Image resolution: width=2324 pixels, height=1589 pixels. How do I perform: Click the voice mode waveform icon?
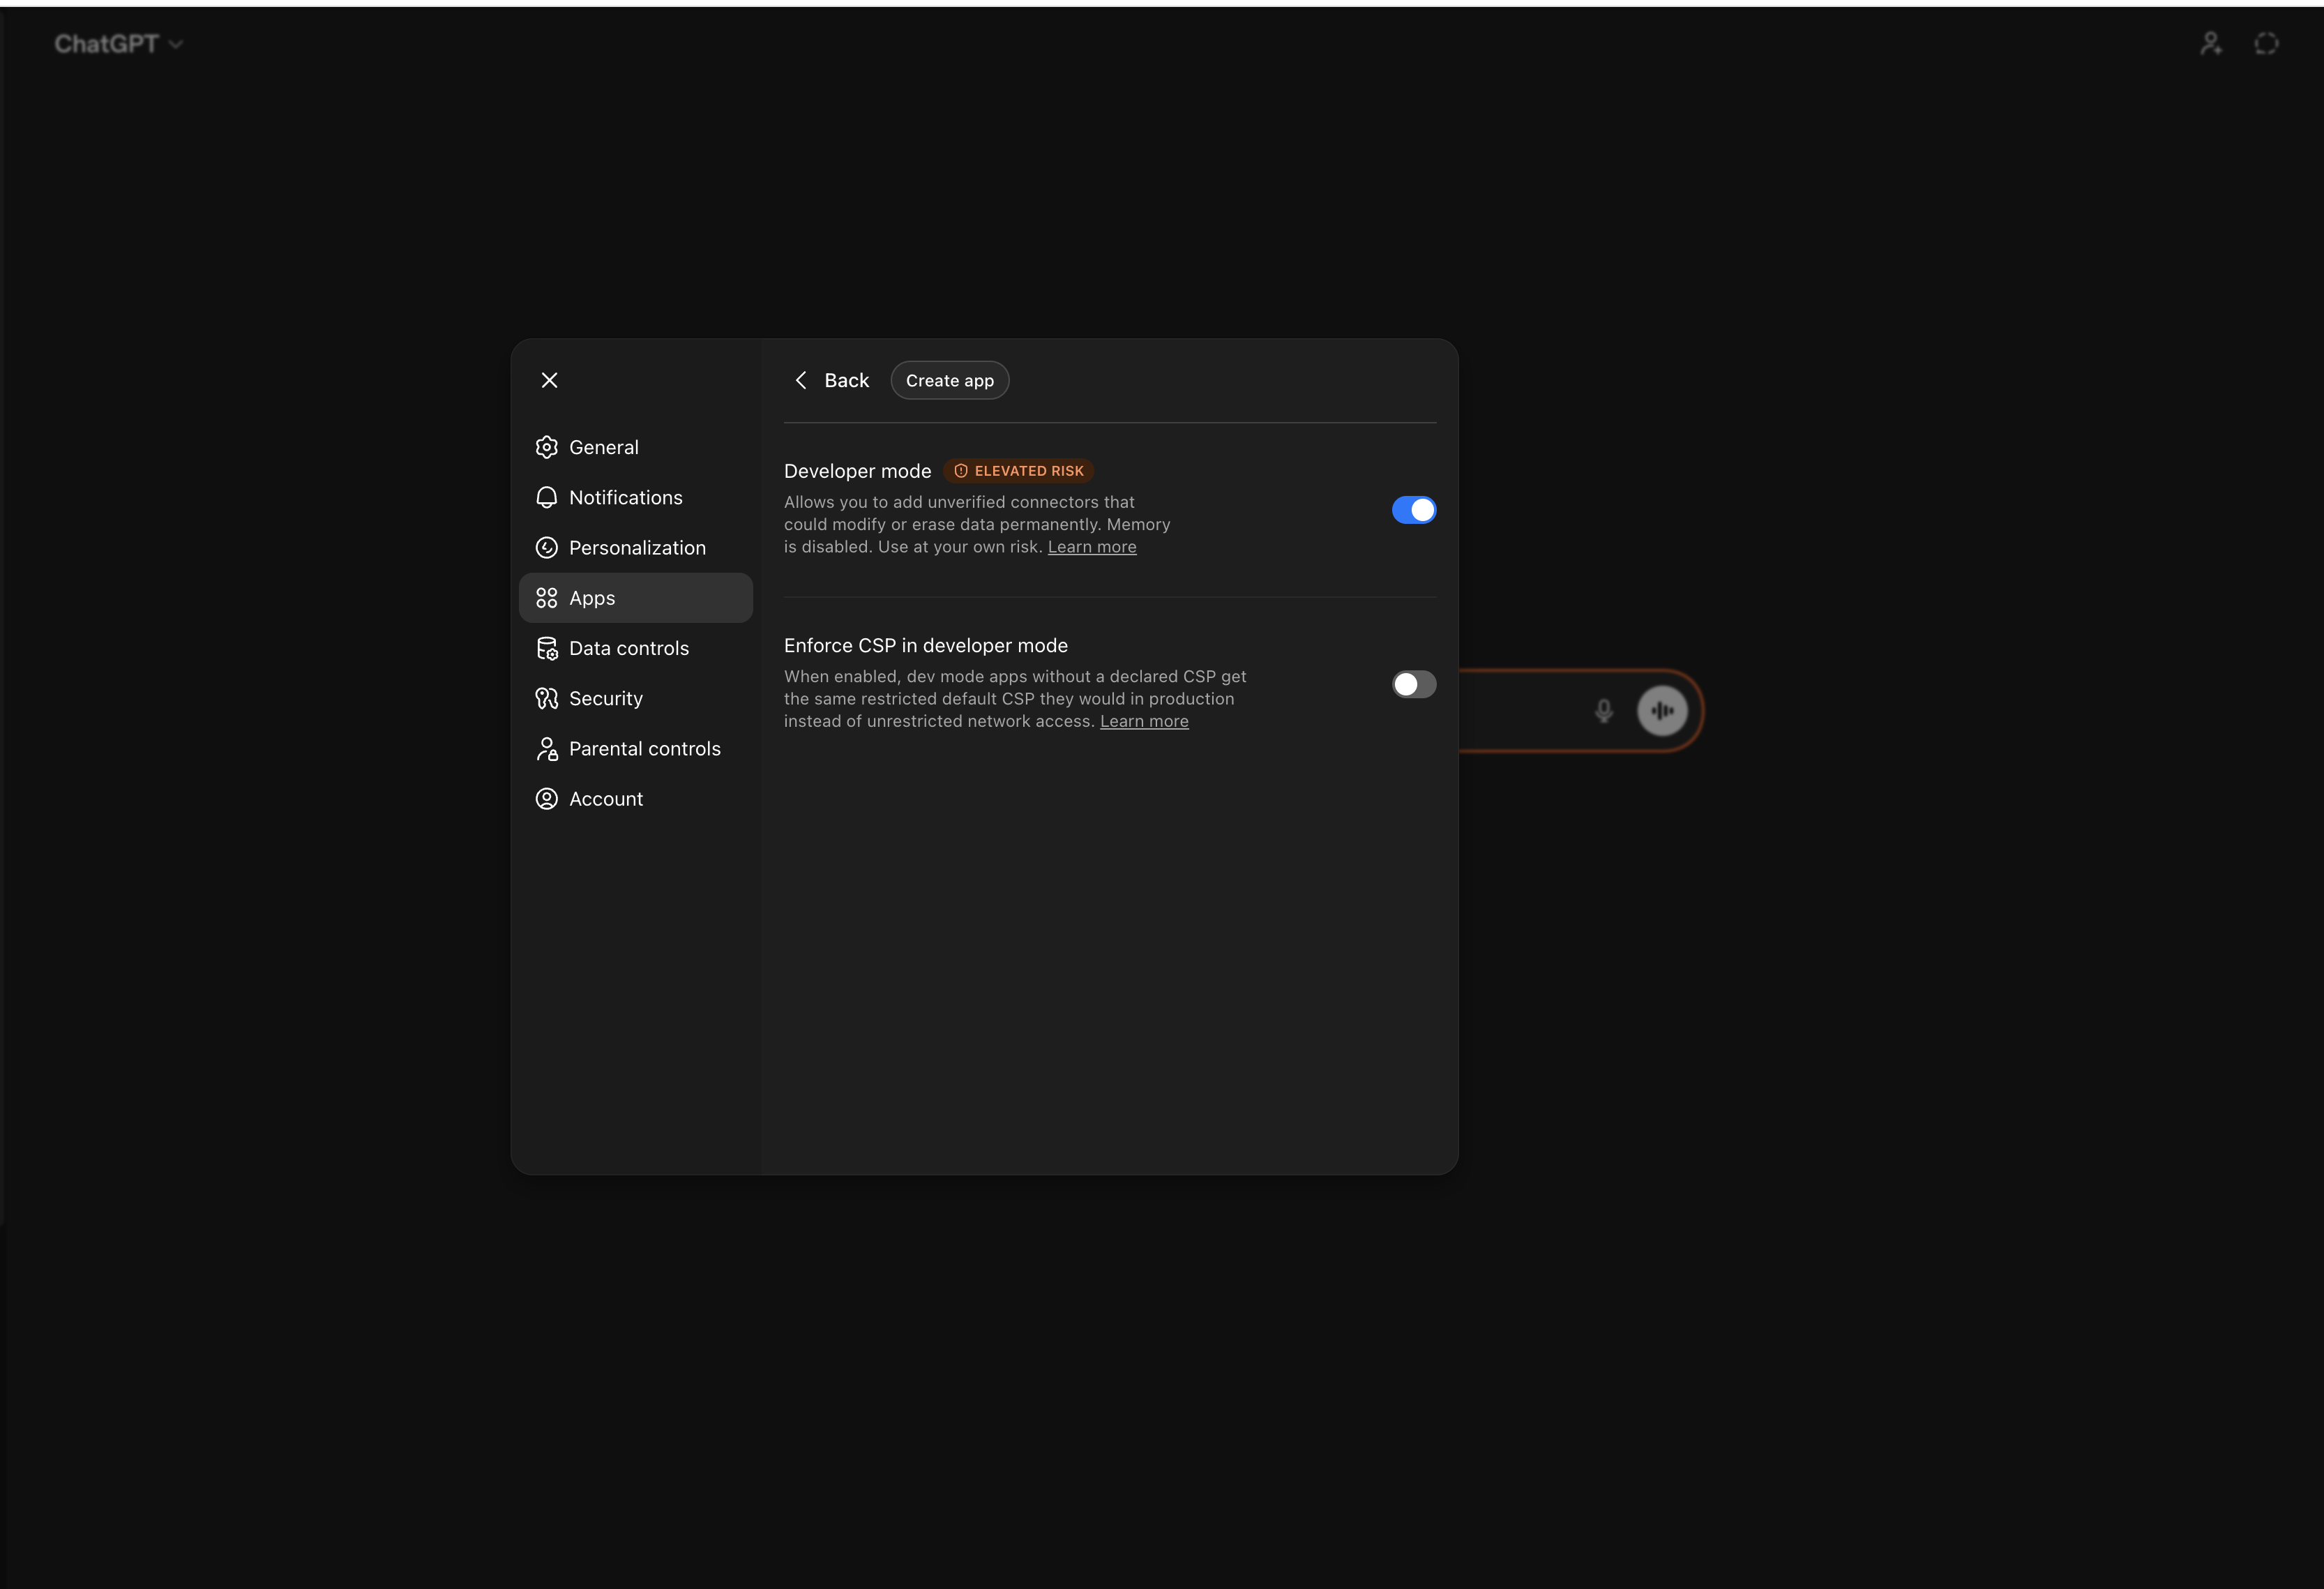click(1662, 711)
